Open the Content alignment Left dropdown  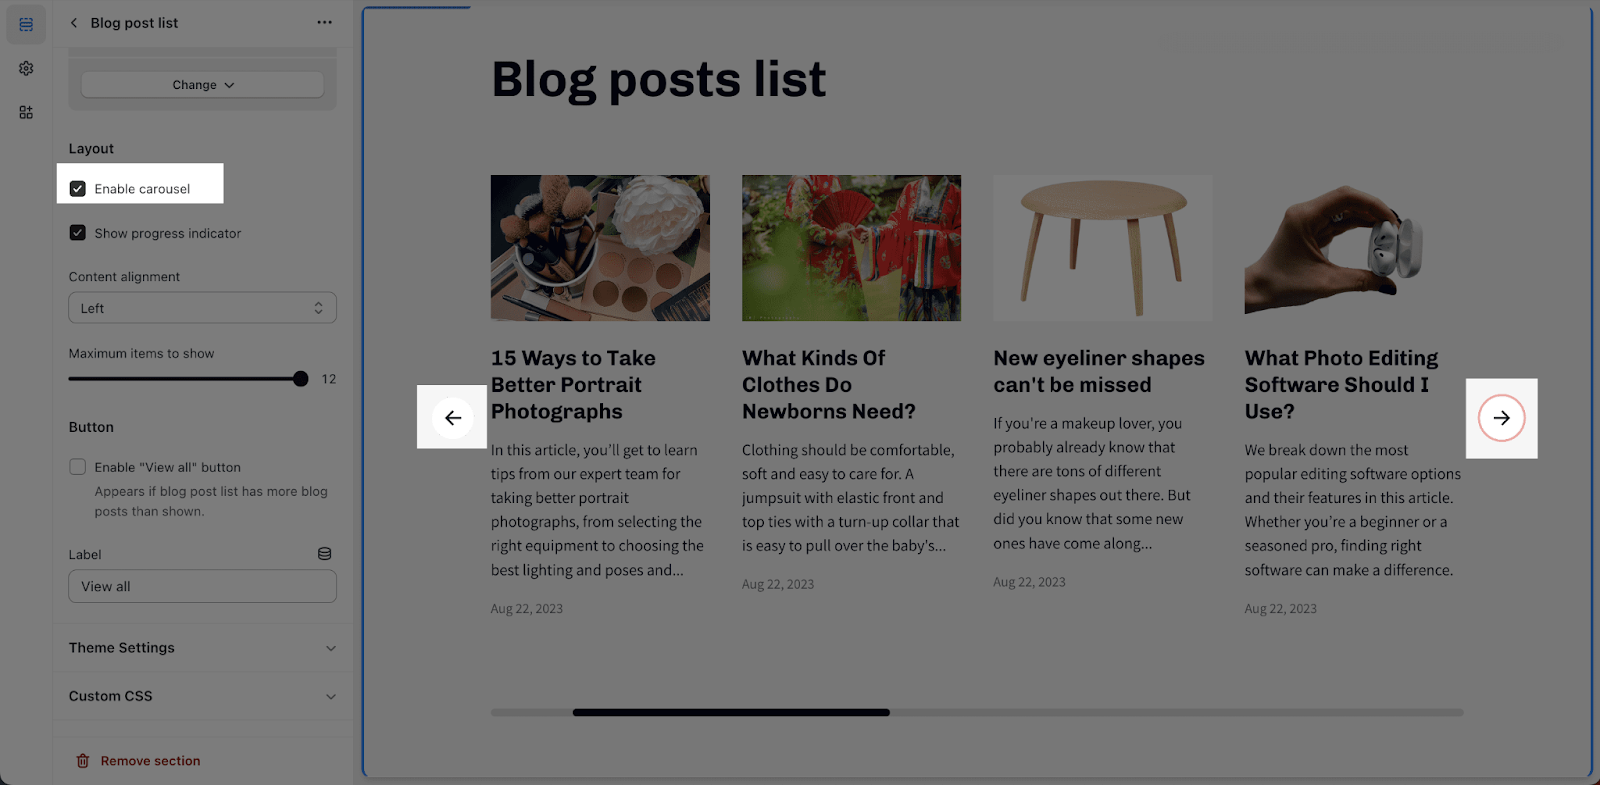click(x=202, y=308)
